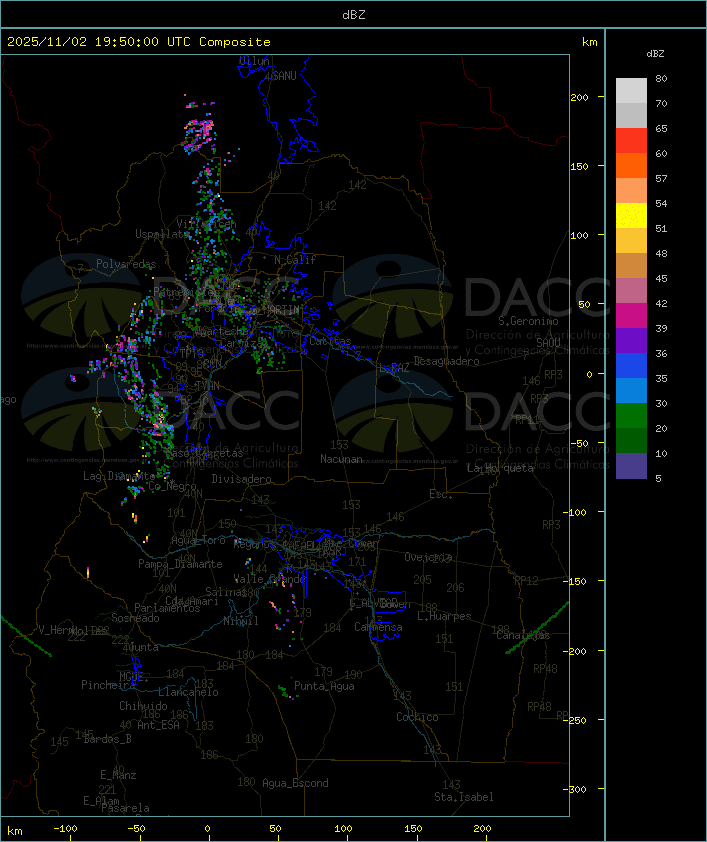Click the 'Lag.Diamante' map label
The width and height of the screenshot is (707, 842).
point(119,476)
